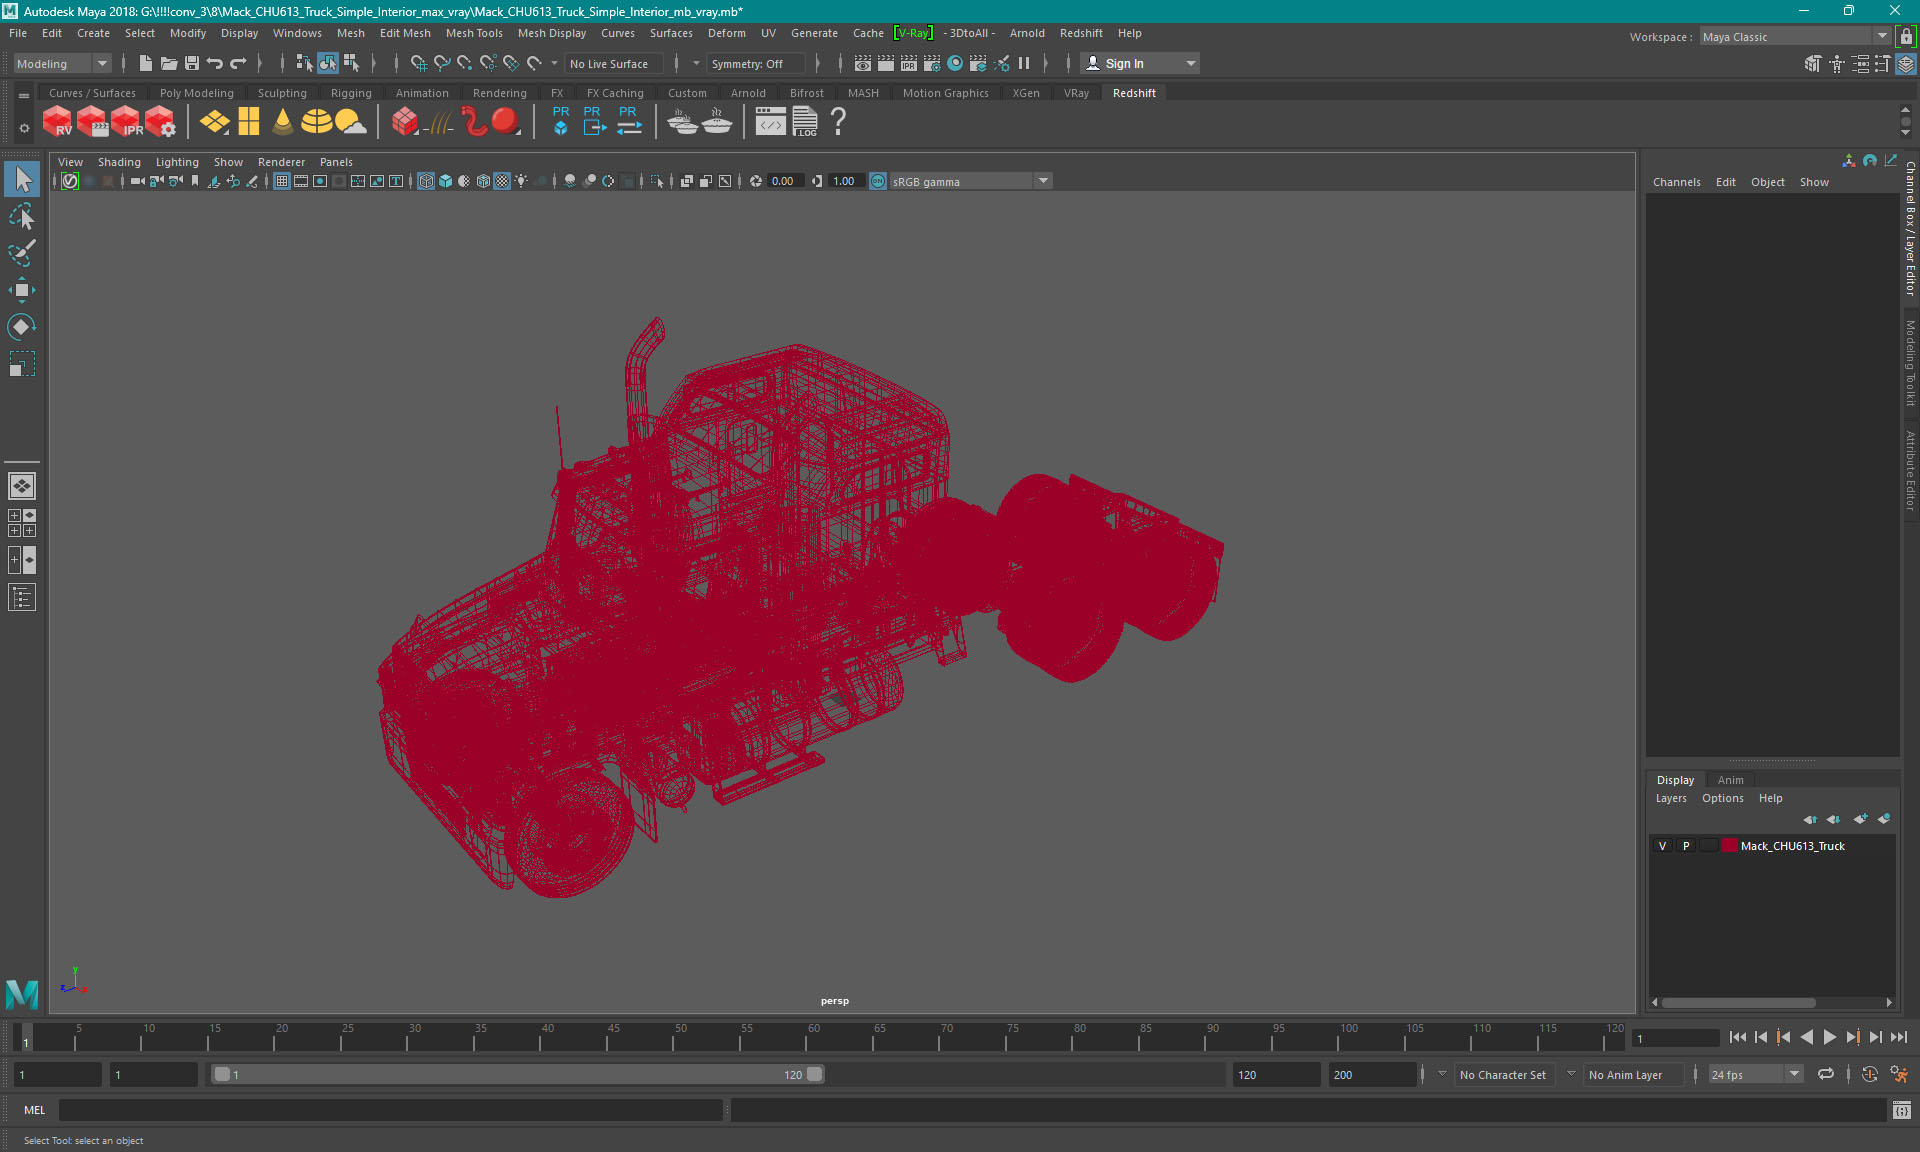
Task: Click the Mack_CHU613_Truck layer color swatch
Action: (x=1729, y=846)
